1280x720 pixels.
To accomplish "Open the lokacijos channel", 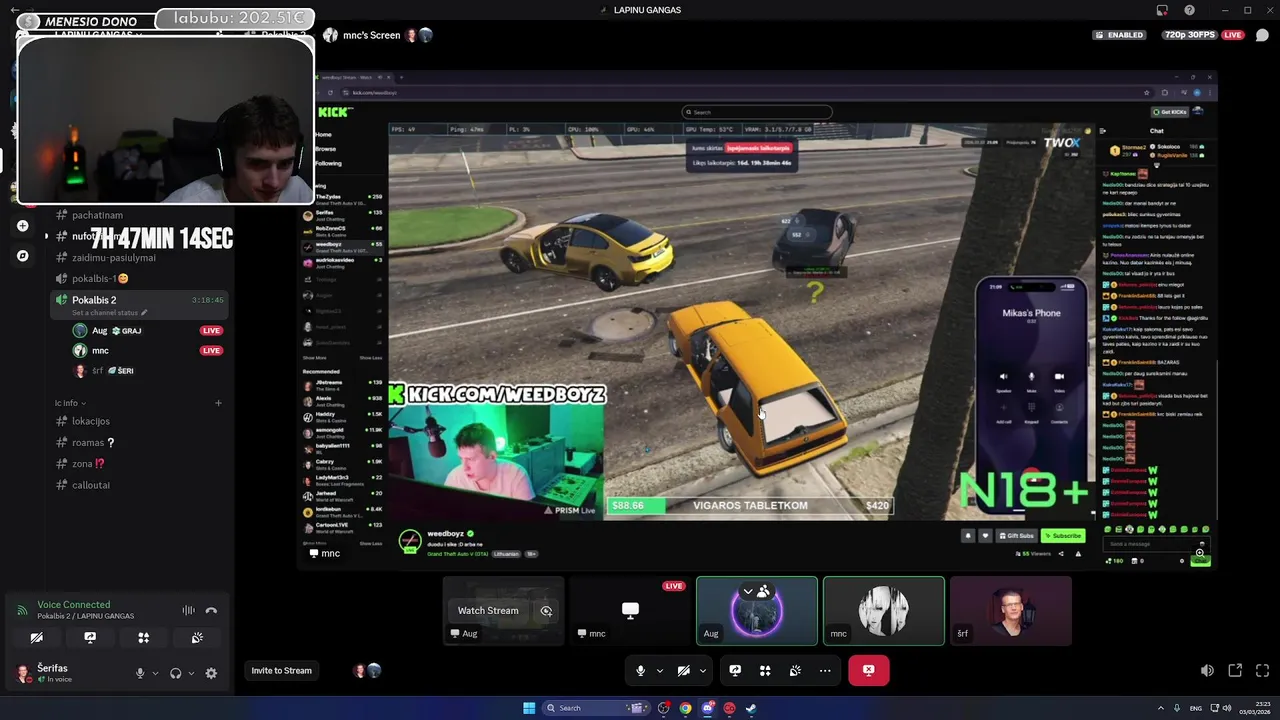I will point(91,421).
